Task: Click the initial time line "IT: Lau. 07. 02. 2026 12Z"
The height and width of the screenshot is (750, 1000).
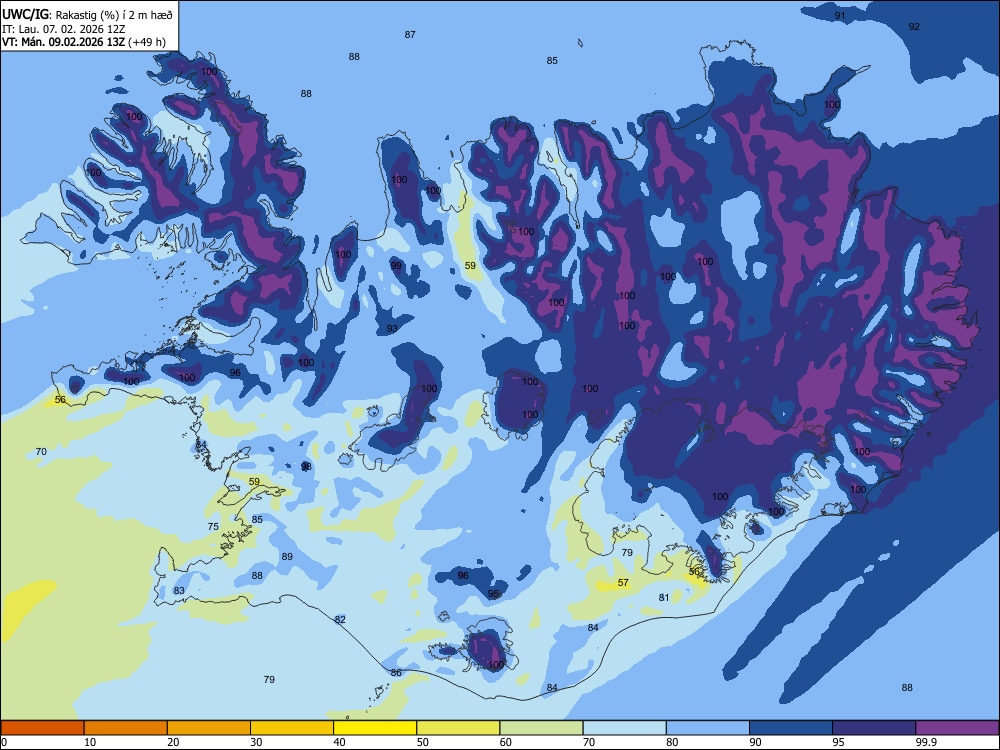Action: point(64,29)
